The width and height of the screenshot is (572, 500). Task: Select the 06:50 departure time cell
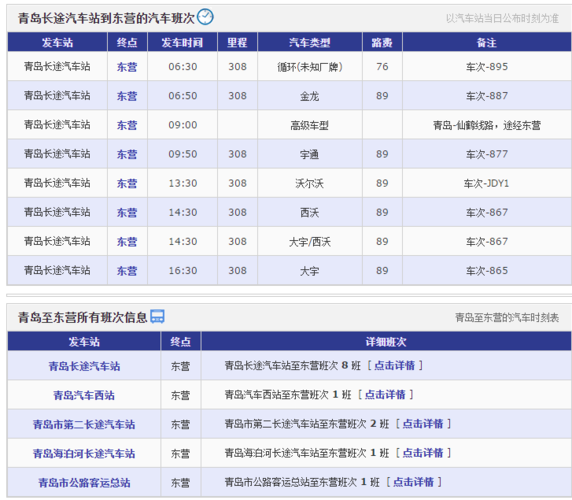click(x=182, y=96)
